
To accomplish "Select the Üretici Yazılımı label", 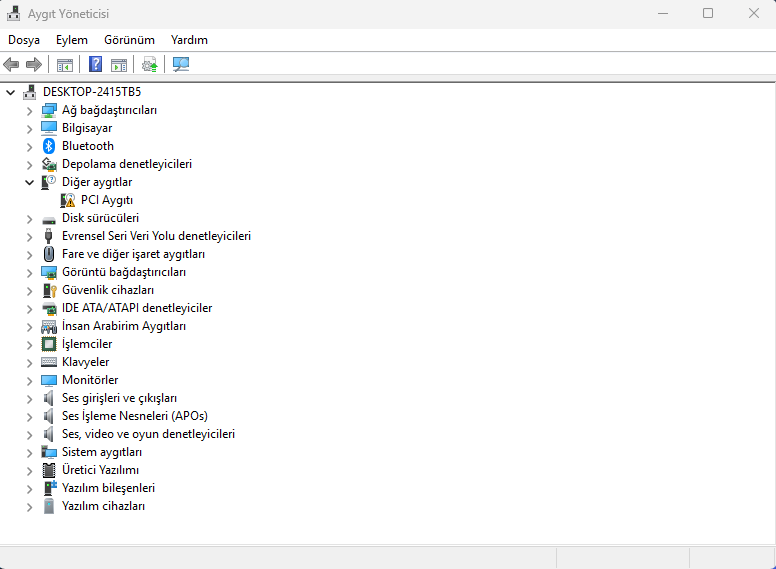I will [100, 470].
